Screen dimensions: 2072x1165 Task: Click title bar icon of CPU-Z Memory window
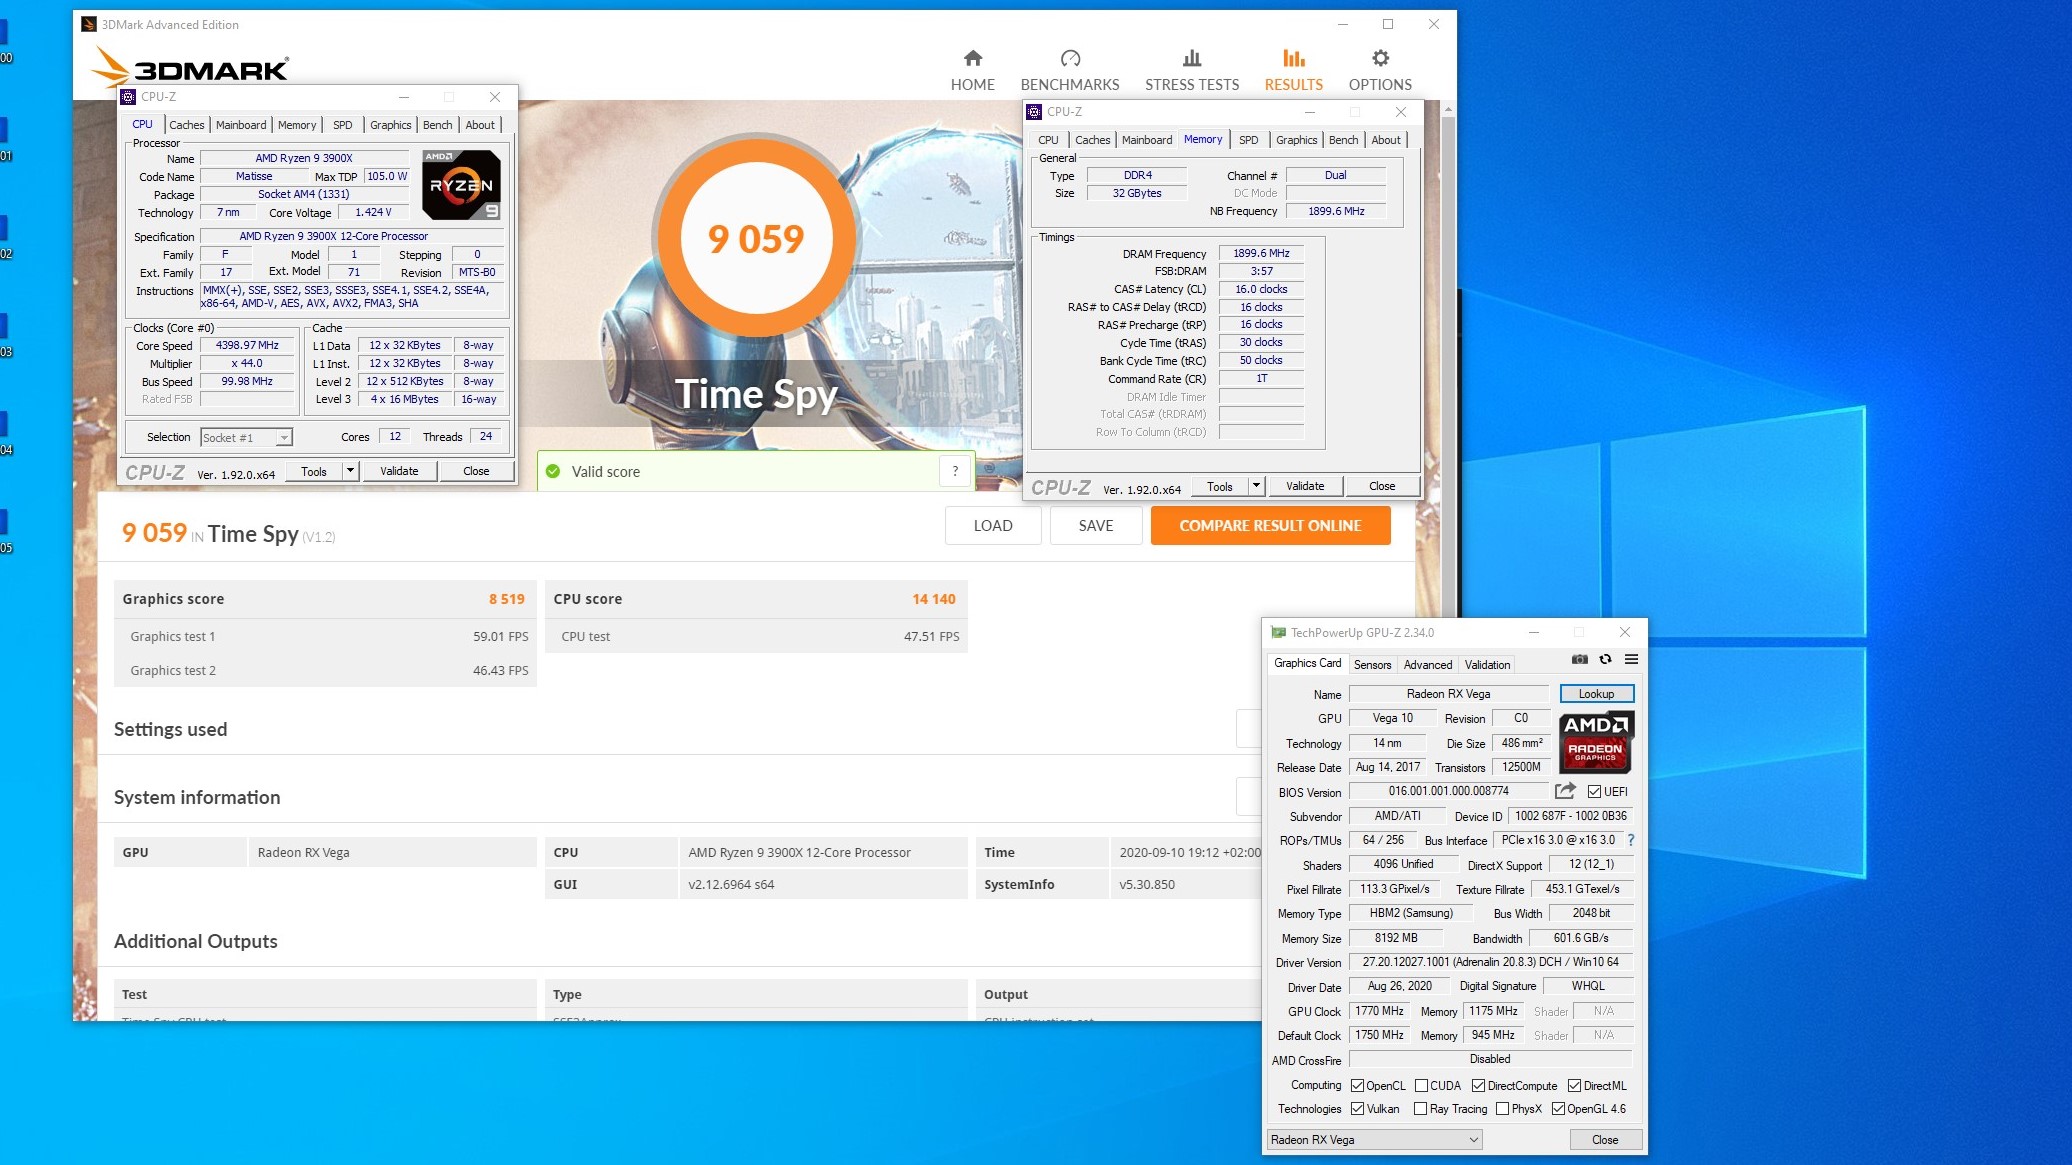(x=1035, y=112)
